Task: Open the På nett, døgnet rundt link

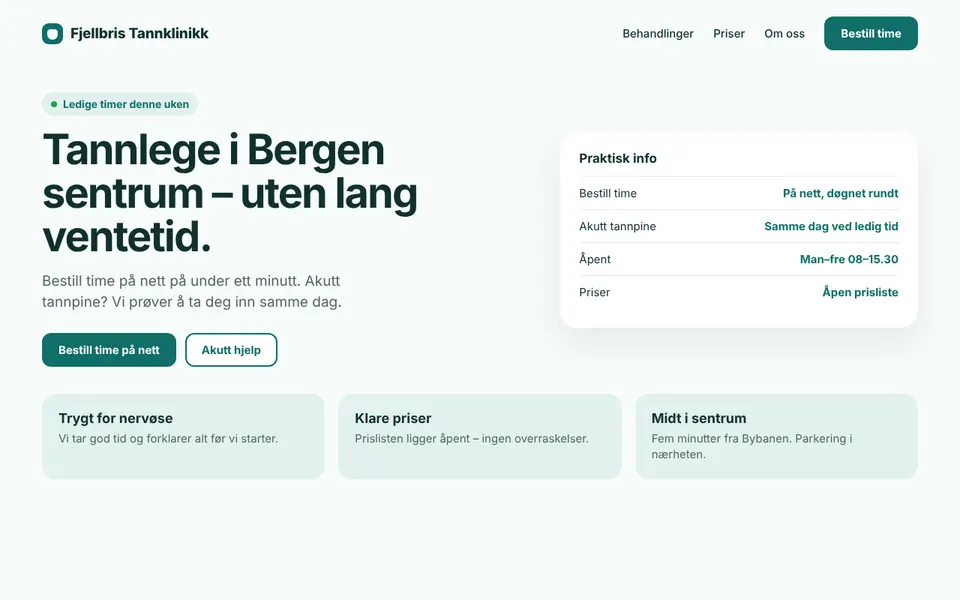Action: pos(840,193)
